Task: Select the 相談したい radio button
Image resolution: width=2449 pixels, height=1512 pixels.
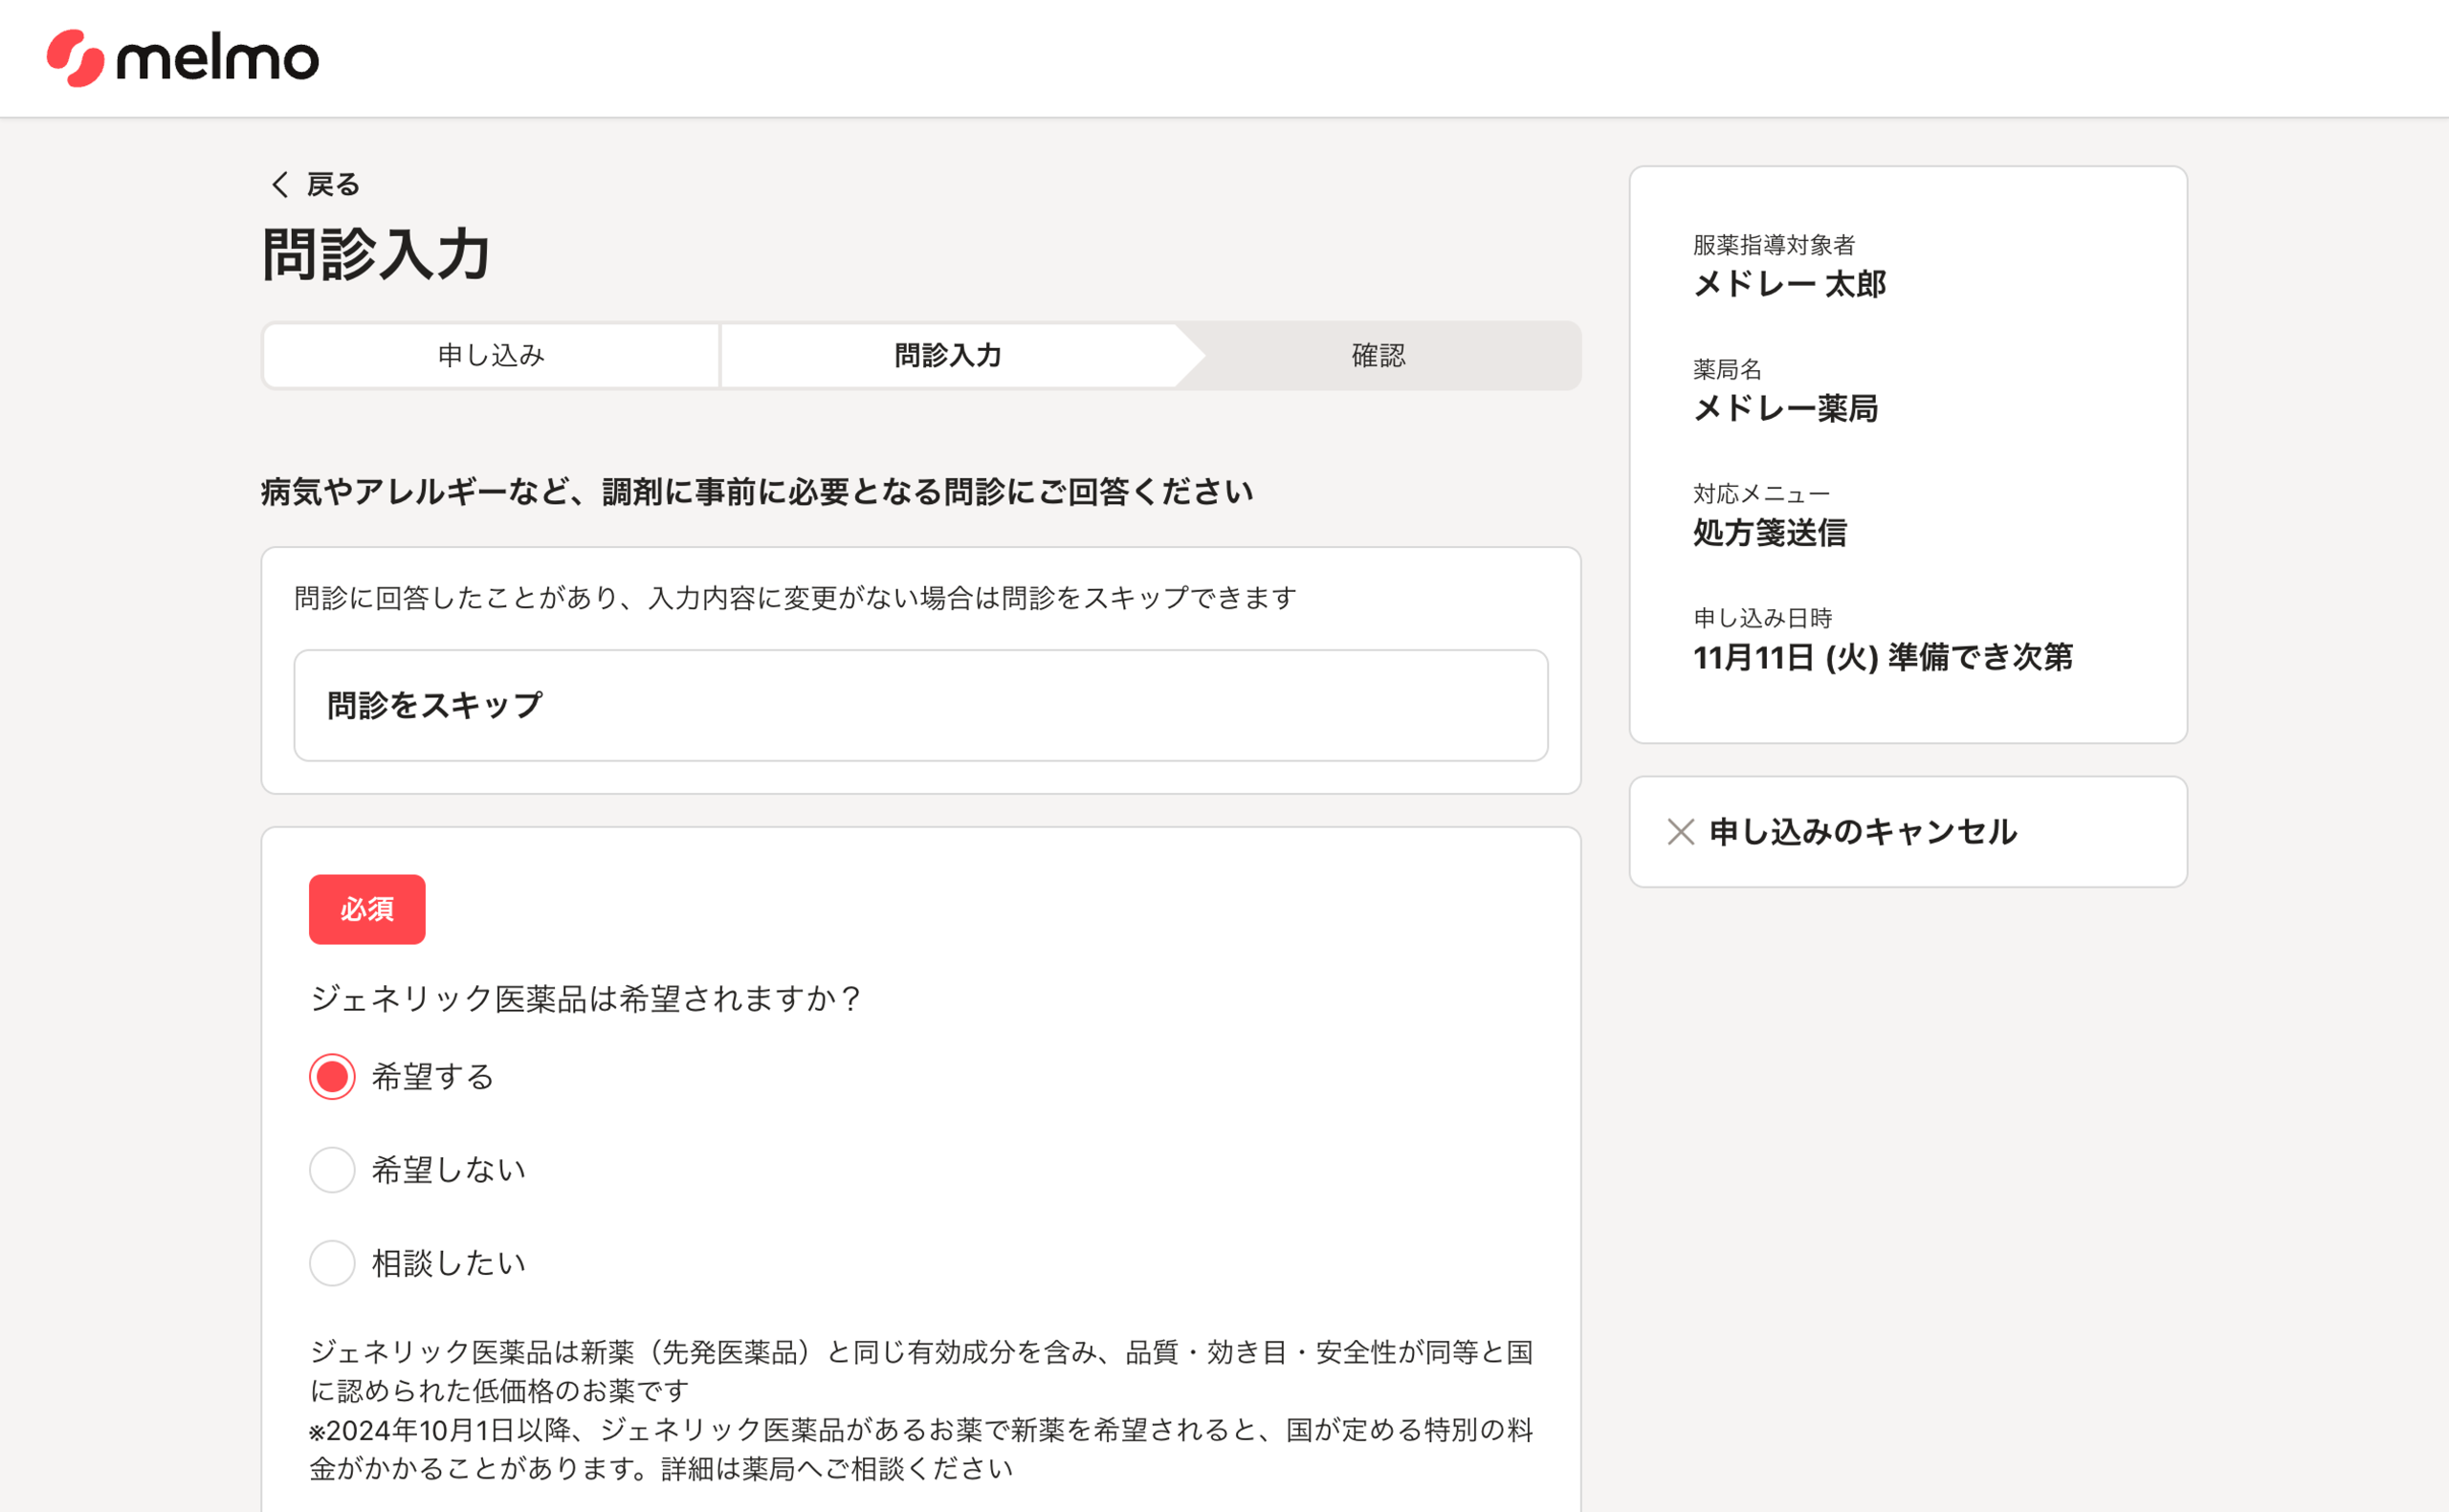Action: (x=332, y=1263)
